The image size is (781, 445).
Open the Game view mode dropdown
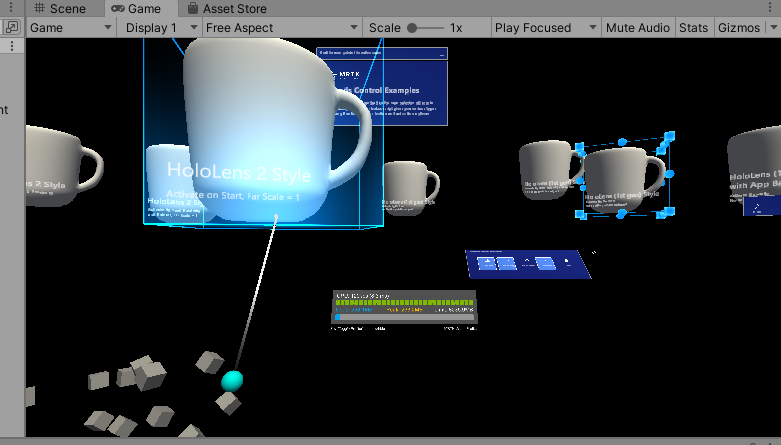click(71, 28)
